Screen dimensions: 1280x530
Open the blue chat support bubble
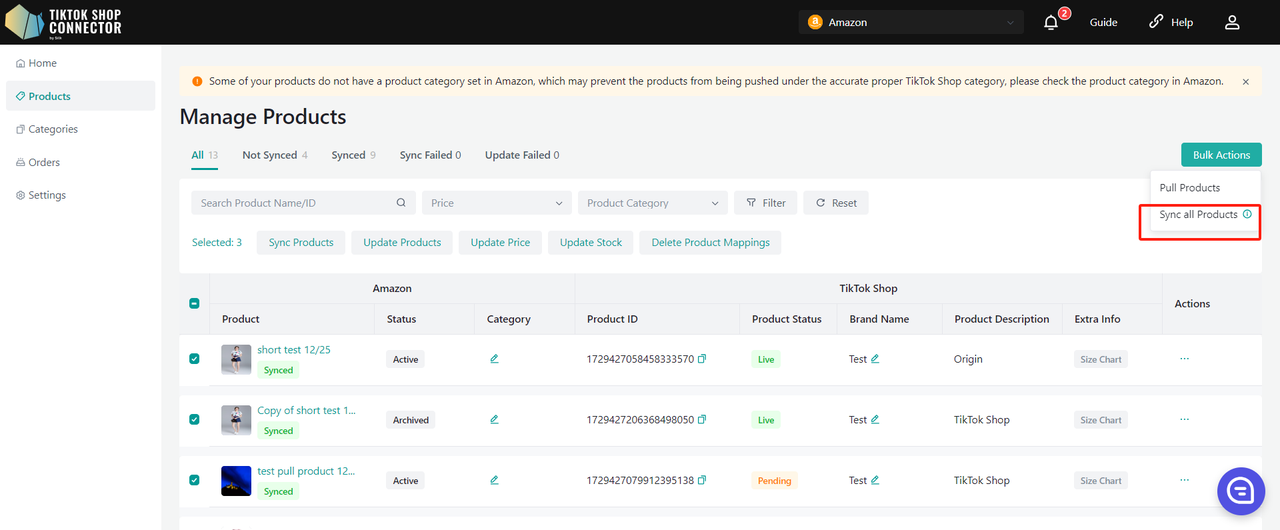coord(1241,491)
